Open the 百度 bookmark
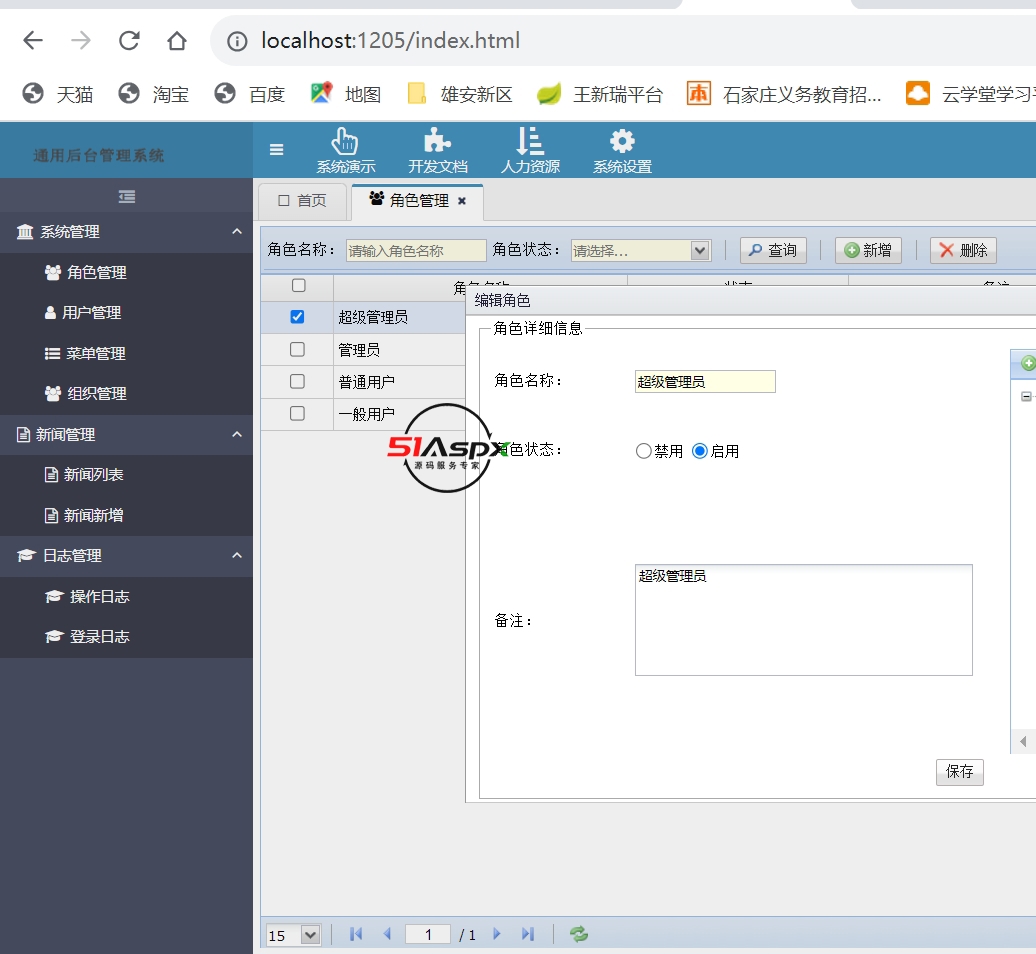This screenshot has height=954, width=1036. coord(250,94)
